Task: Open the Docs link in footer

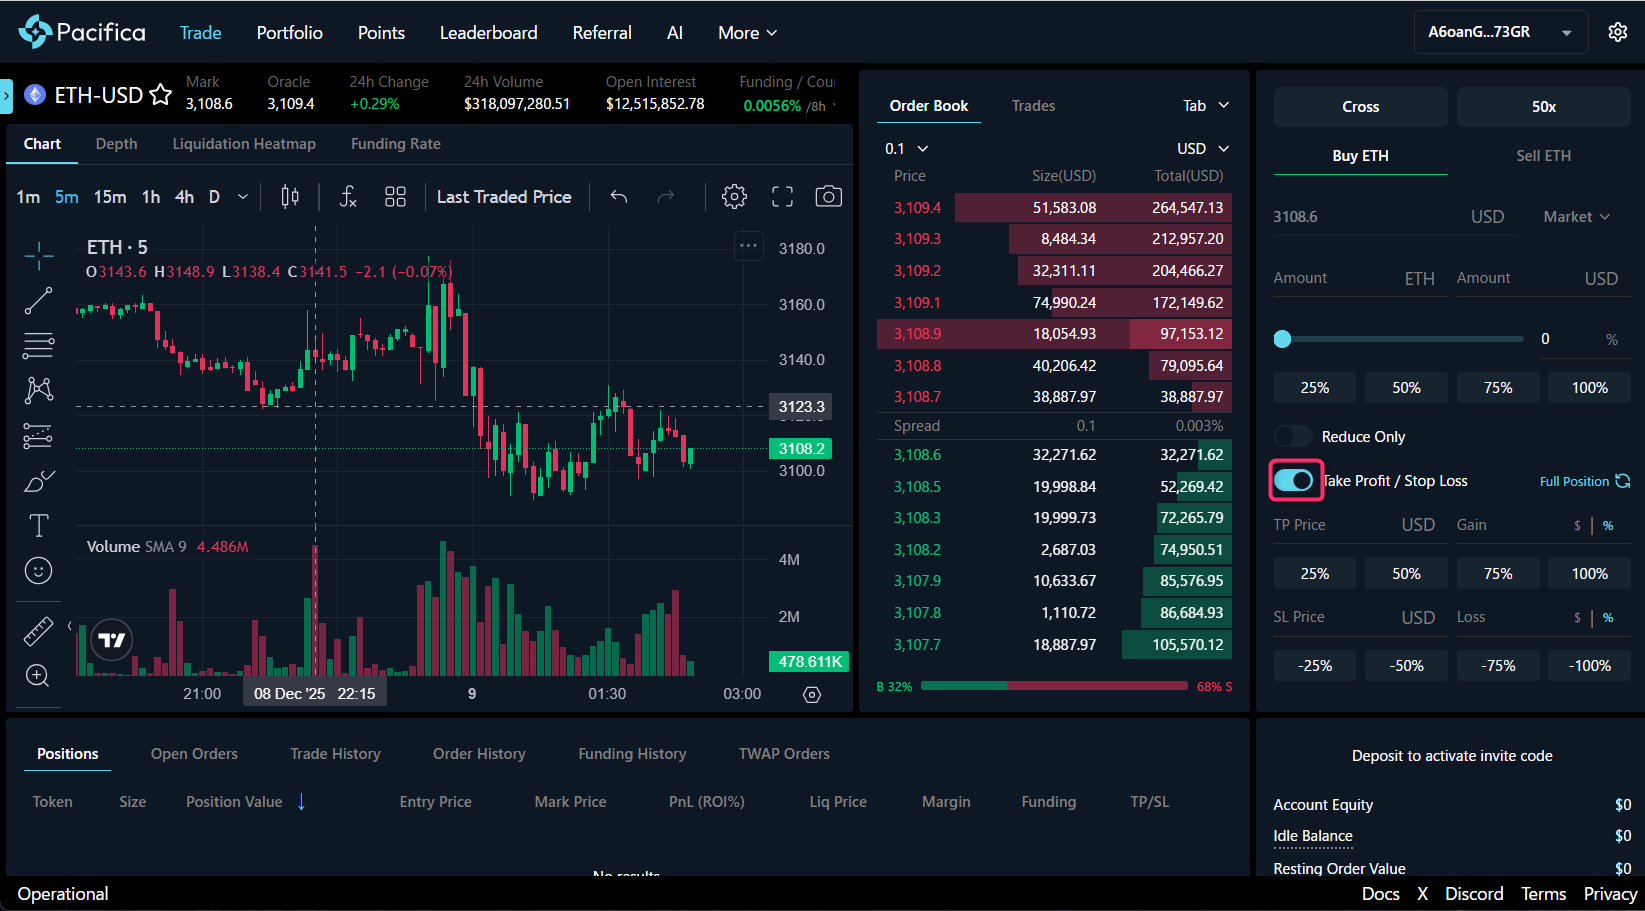Action: pyautogui.click(x=1380, y=894)
